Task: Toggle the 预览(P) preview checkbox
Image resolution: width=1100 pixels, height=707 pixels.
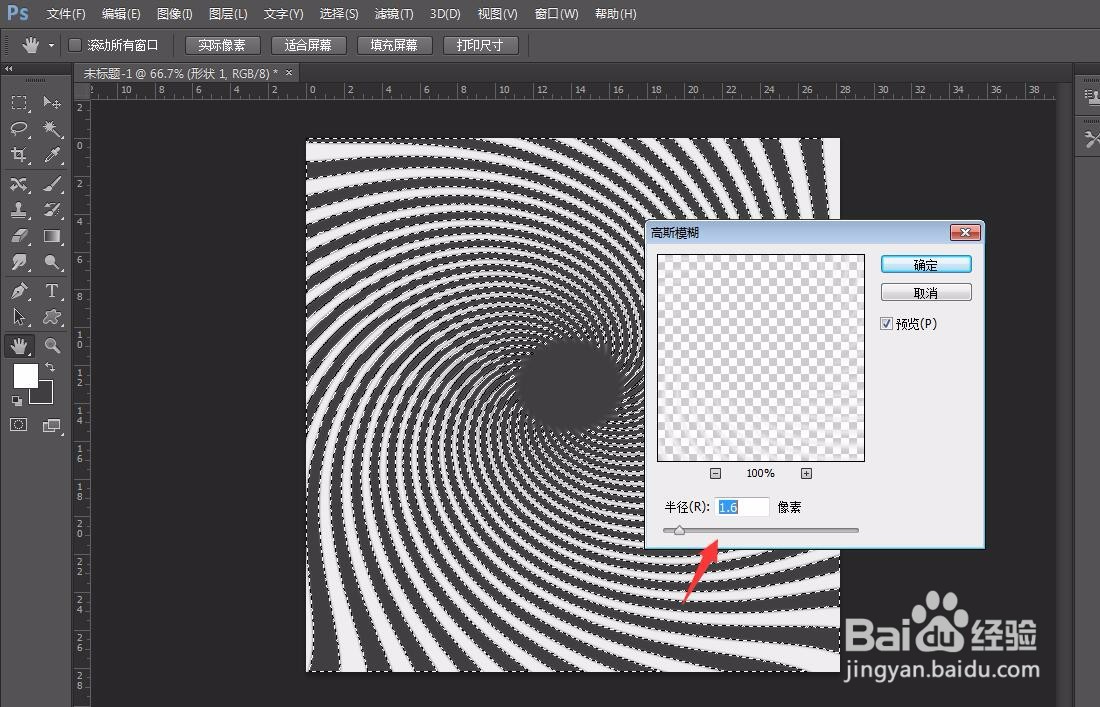Action: point(886,323)
